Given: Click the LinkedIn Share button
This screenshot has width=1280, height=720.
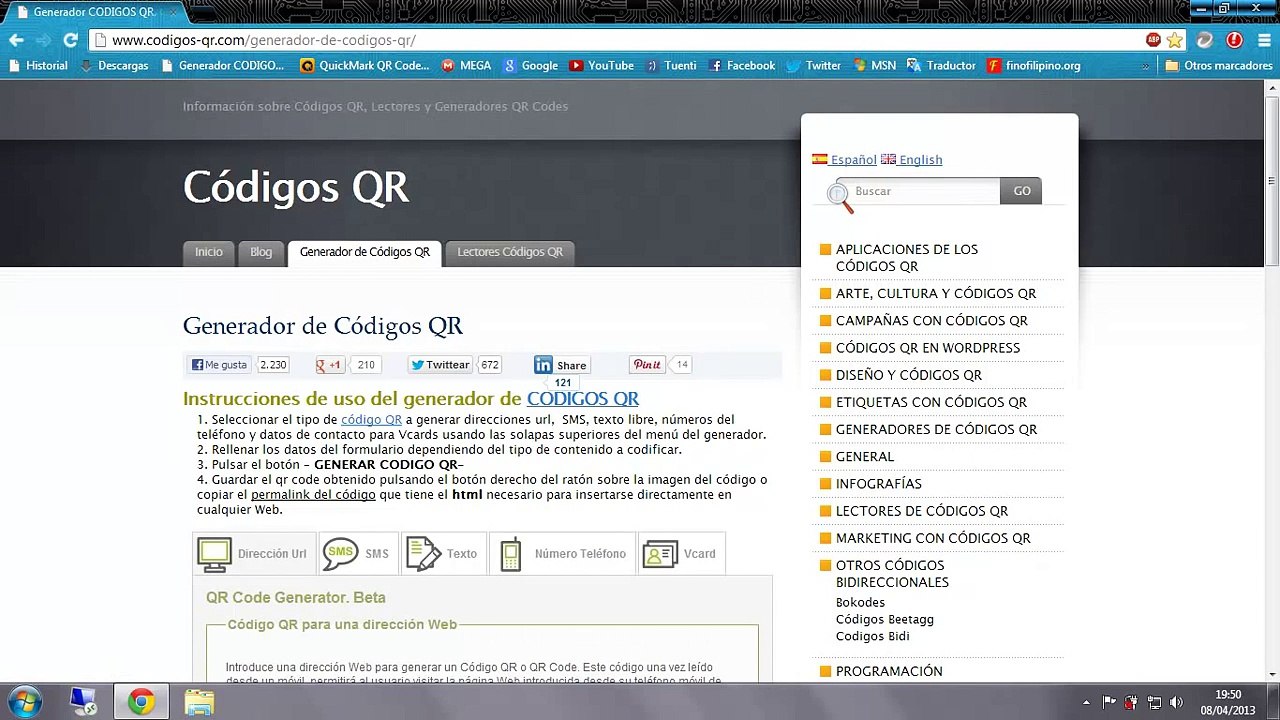Looking at the screenshot, I should point(561,365).
